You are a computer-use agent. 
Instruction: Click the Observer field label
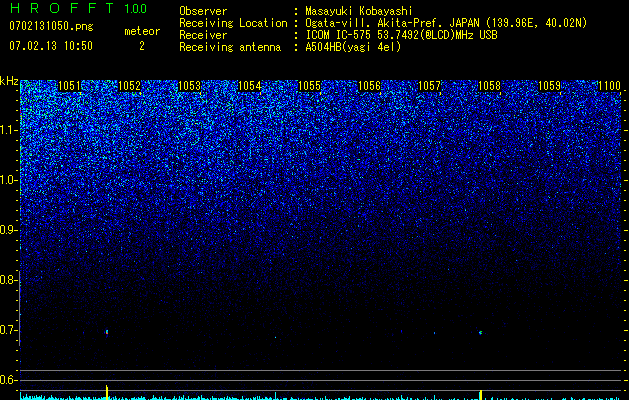pos(203,11)
